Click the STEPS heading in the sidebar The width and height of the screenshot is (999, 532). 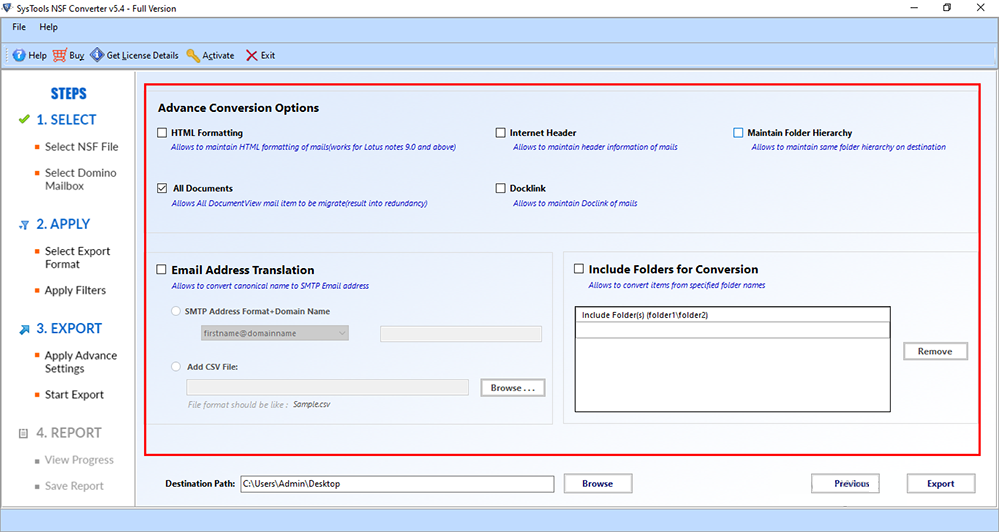68,94
